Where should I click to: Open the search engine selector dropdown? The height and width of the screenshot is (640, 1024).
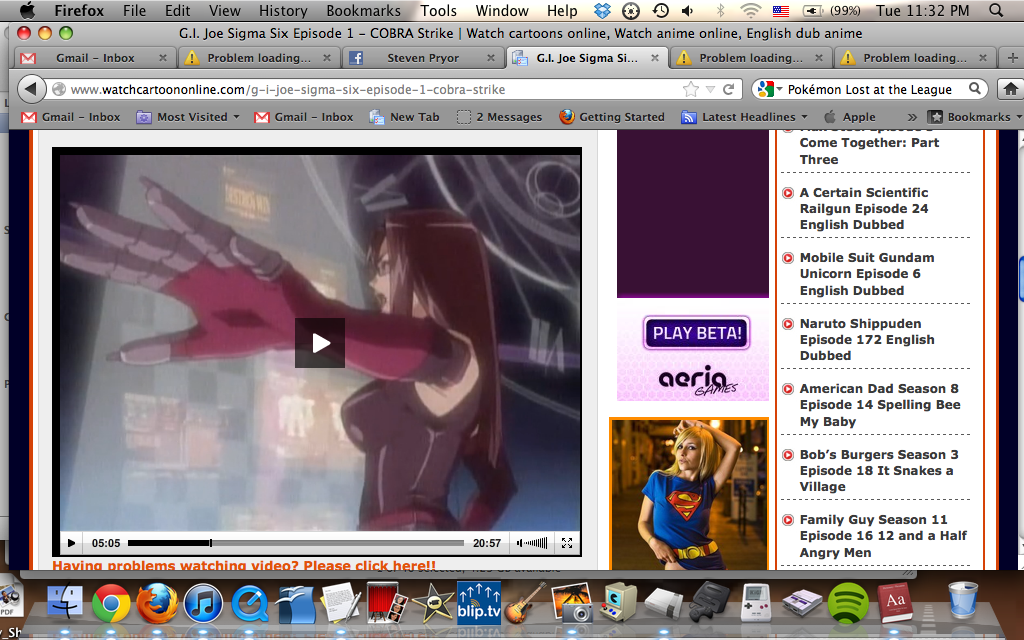(769, 89)
